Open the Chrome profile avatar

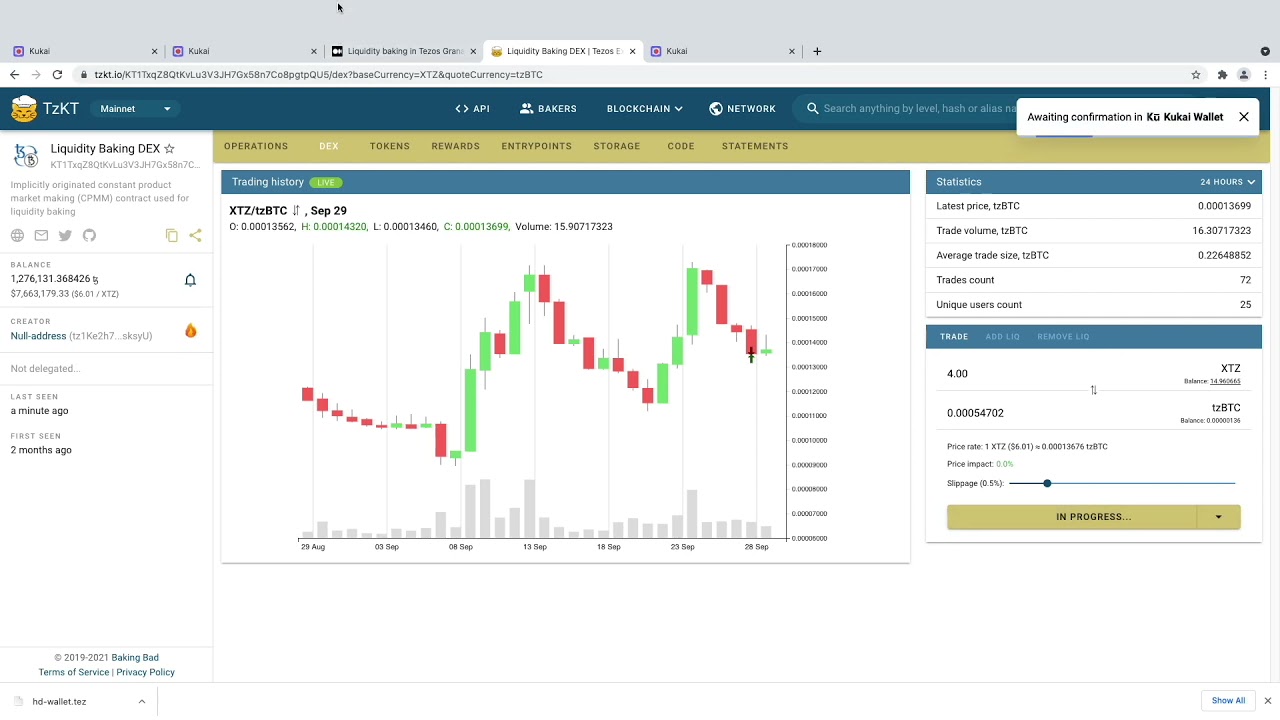click(x=1244, y=75)
